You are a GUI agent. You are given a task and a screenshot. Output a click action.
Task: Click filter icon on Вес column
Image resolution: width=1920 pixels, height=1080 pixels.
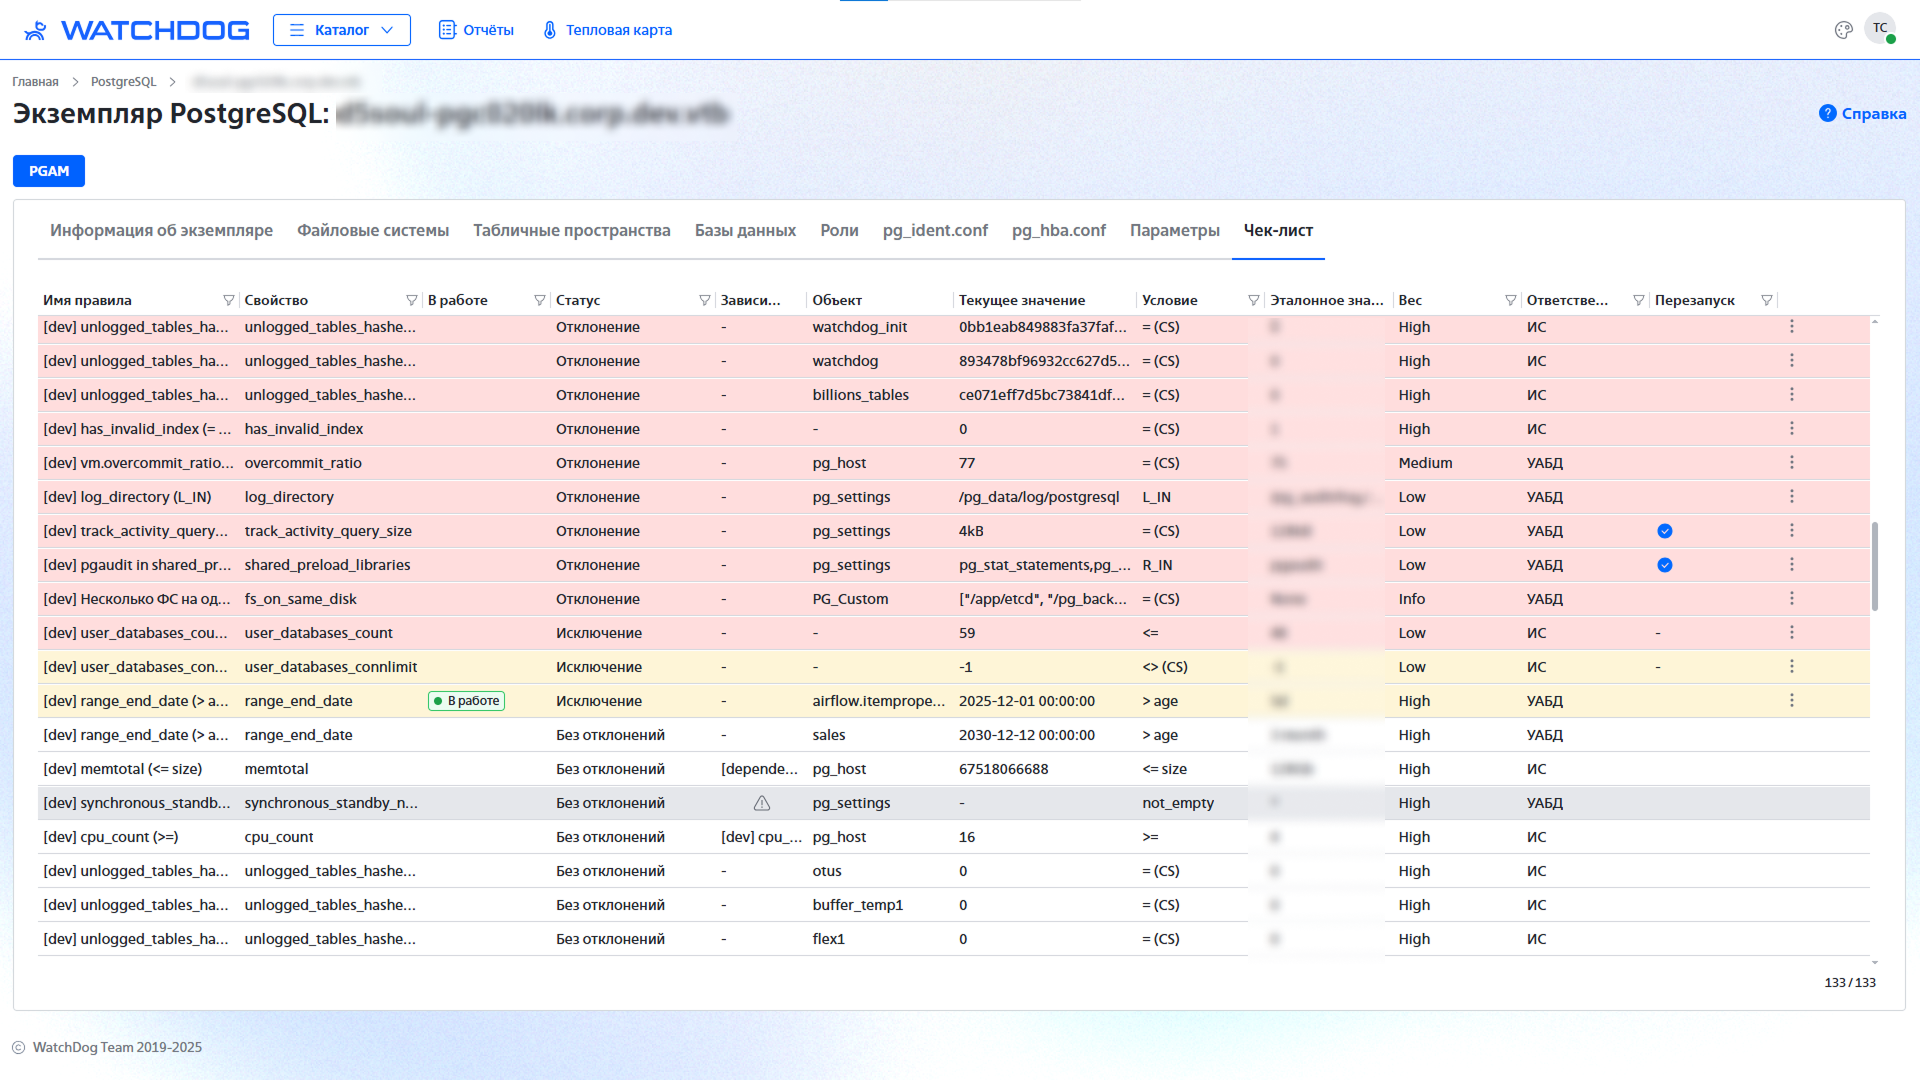point(1510,300)
